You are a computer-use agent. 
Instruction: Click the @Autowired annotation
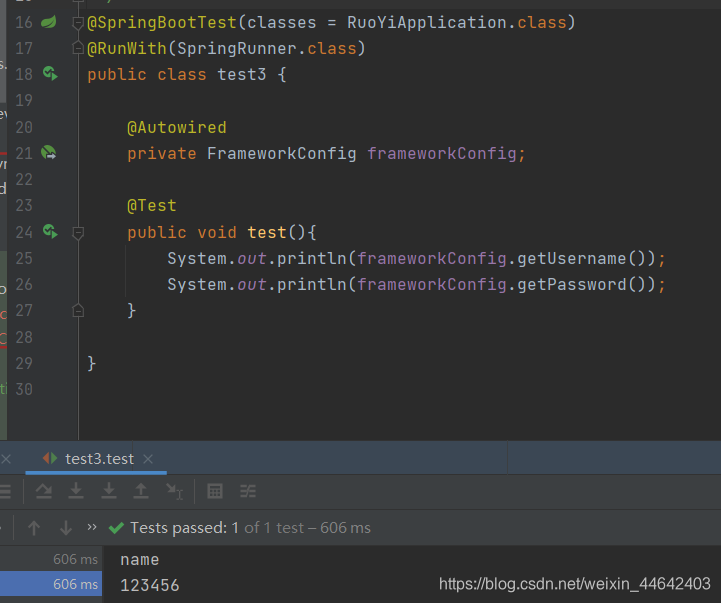tap(177, 127)
